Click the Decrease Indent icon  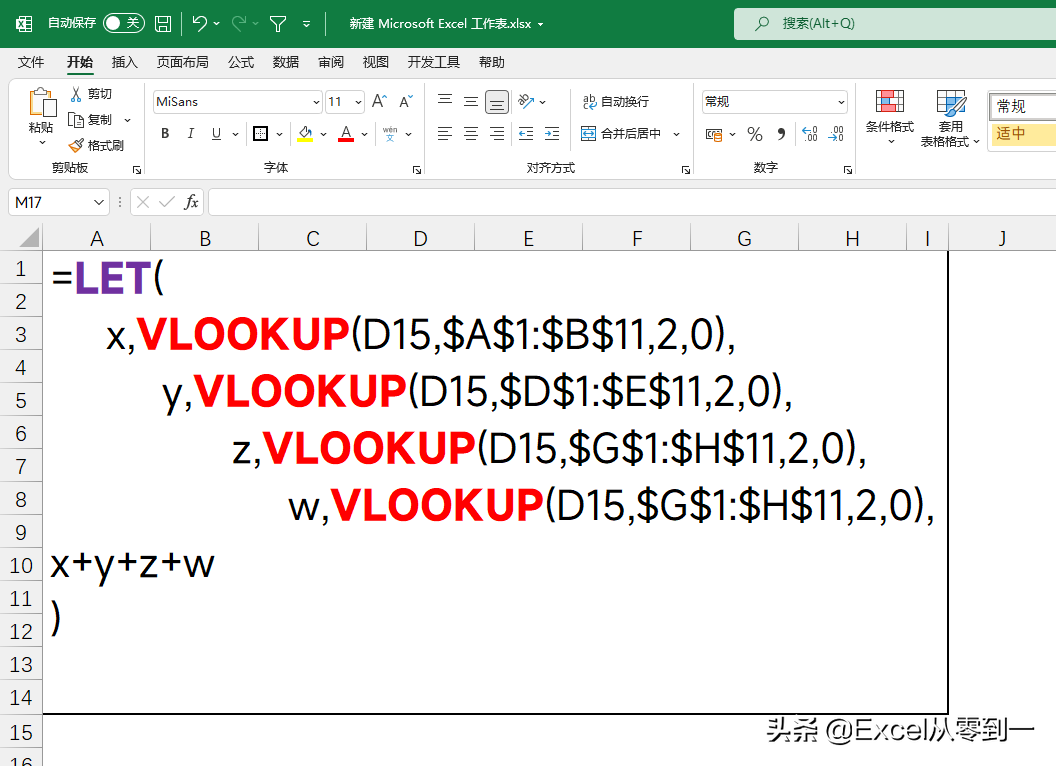tap(526, 133)
